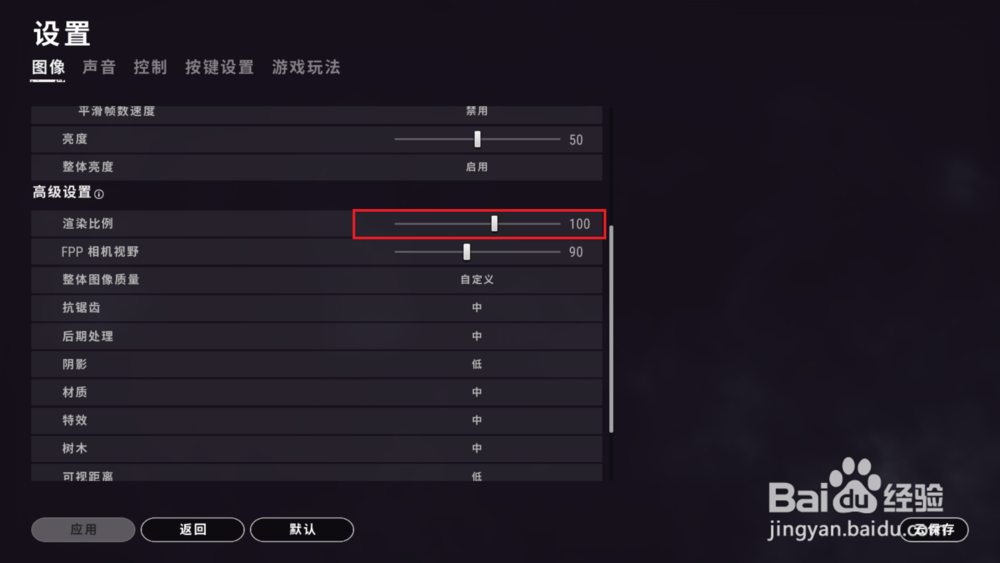1000x563 pixels.
Task: Select the 按键设置 tab
Action: click(219, 68)
